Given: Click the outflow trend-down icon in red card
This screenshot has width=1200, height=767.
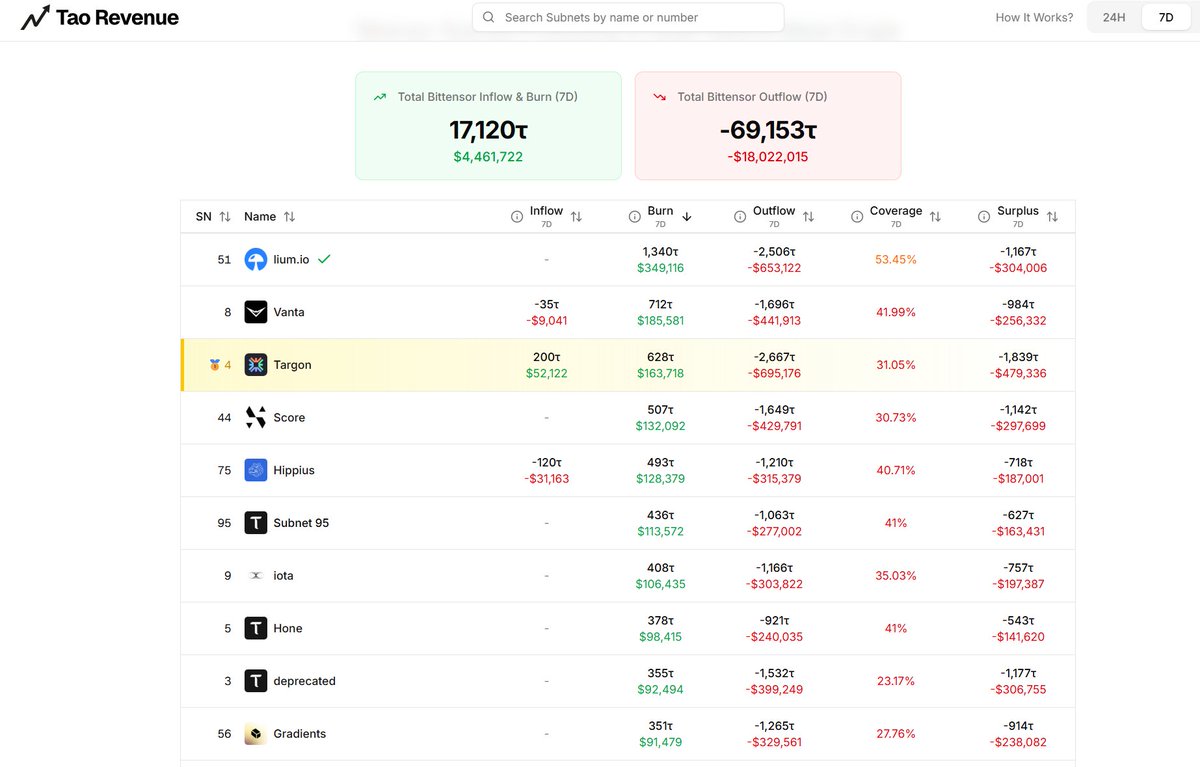Looking at the screenshot, I should coord(660,97).
